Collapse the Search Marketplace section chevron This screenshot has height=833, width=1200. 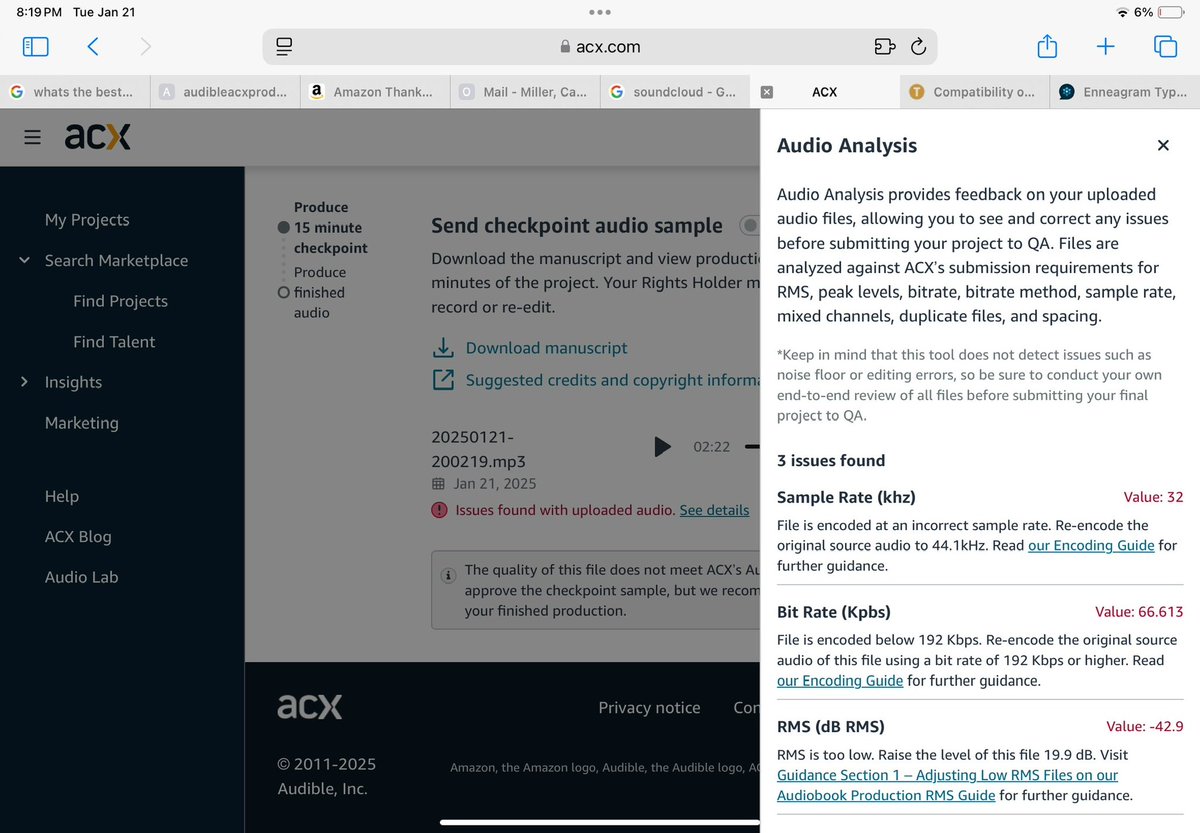pos(24,260)
